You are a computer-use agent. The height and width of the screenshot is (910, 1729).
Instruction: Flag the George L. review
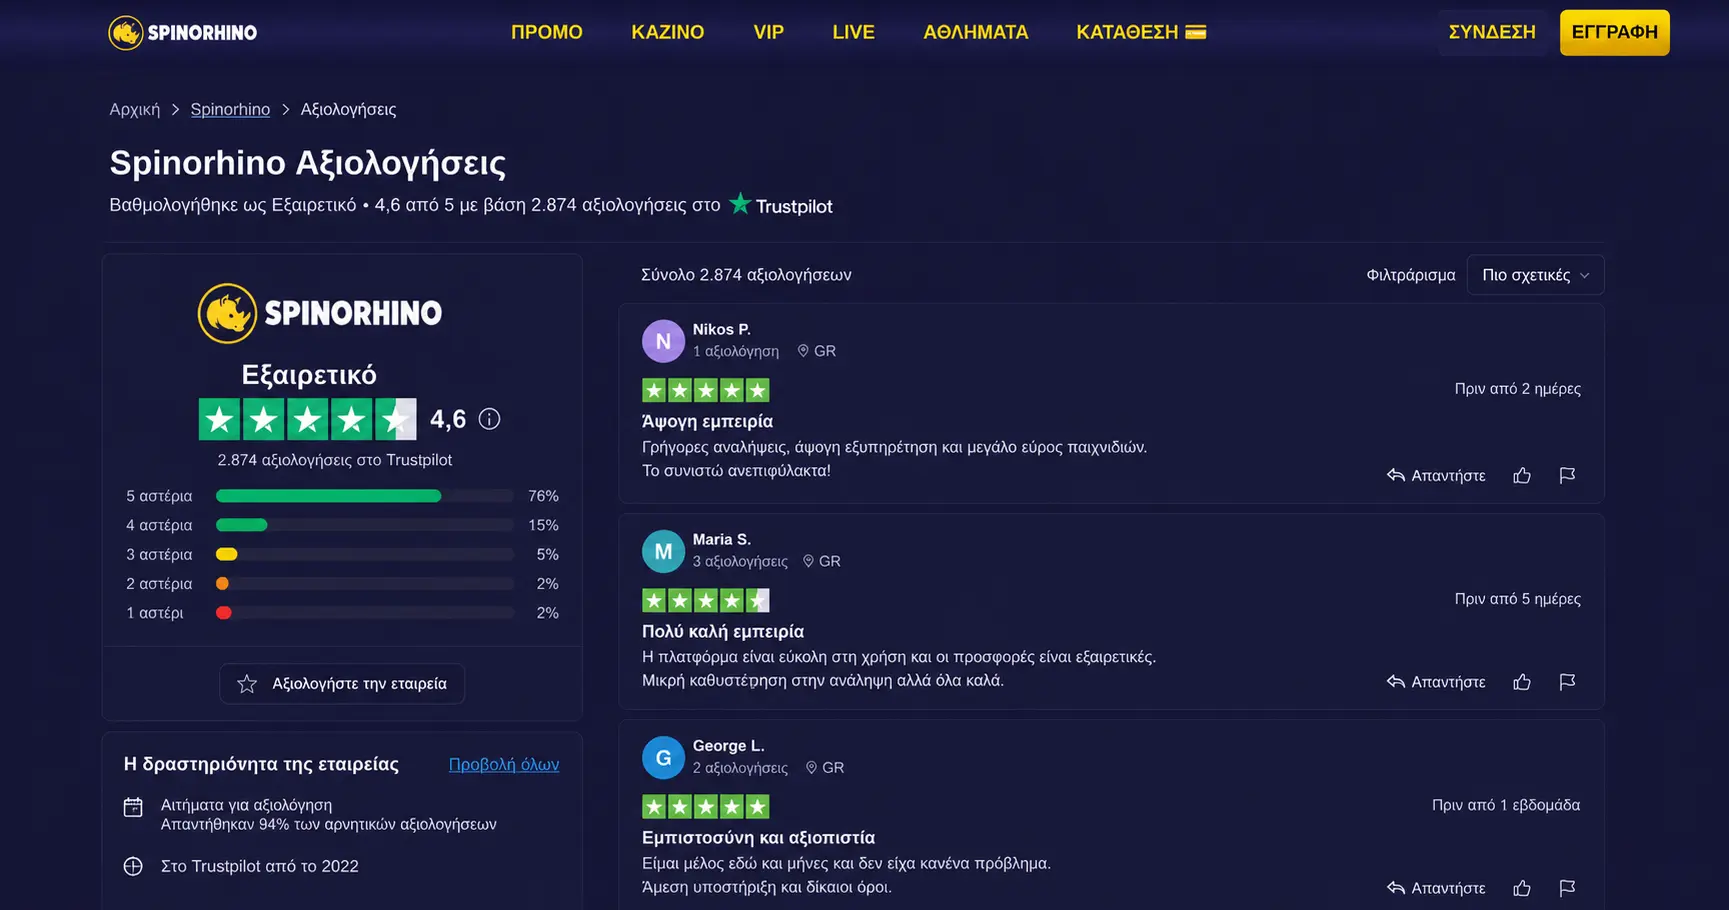click(x=1567, y=888)
